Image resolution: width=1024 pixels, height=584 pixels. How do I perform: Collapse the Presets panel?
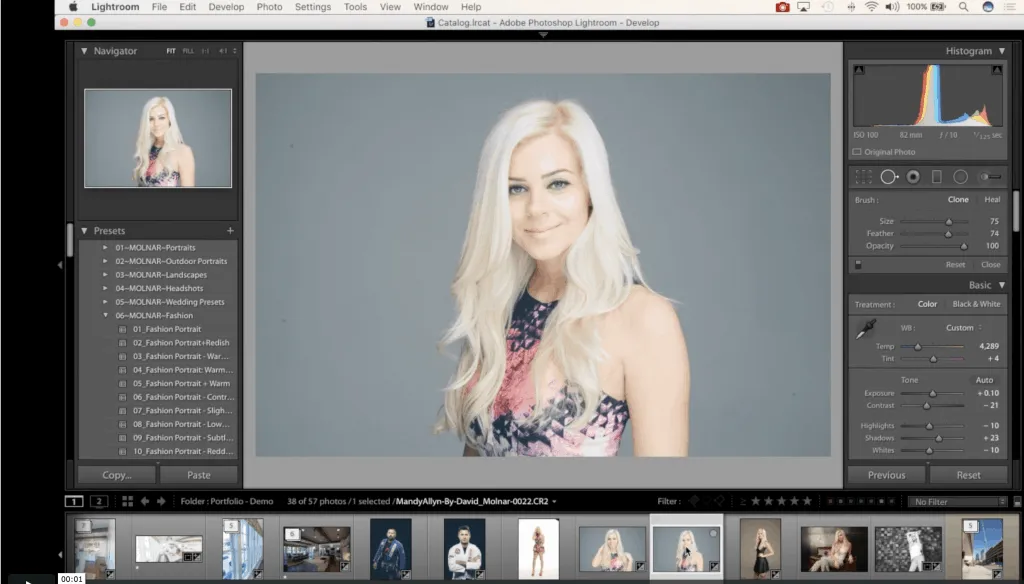pos(84,231)
